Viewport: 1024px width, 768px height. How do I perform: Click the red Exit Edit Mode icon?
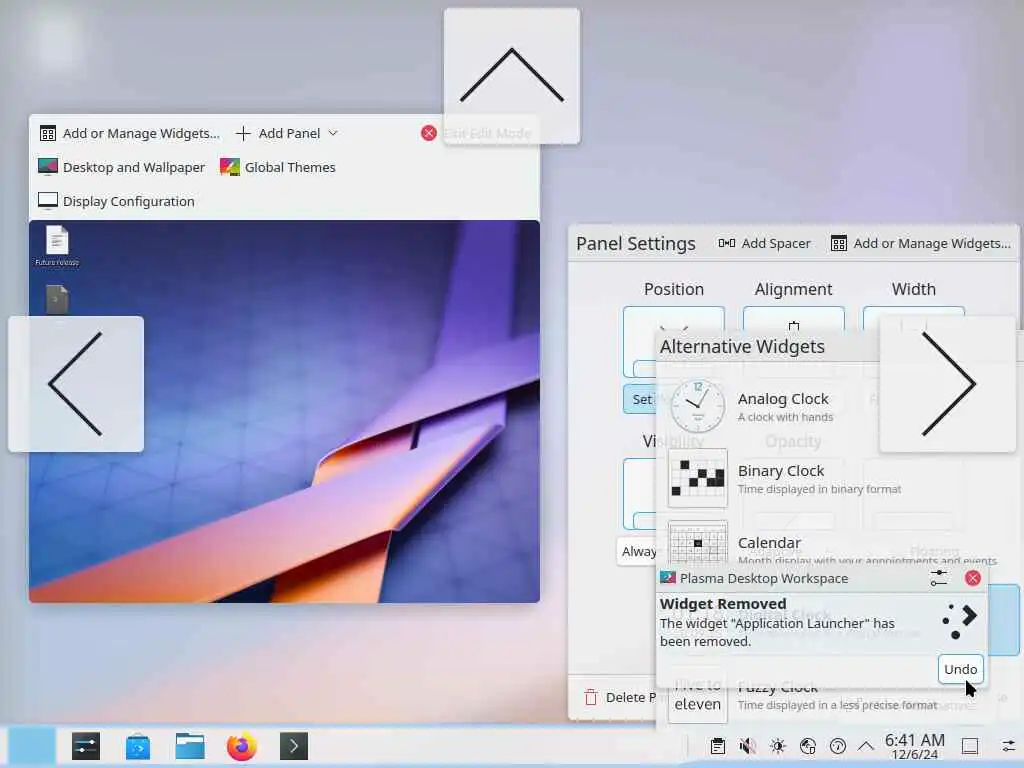click(428, 133)
